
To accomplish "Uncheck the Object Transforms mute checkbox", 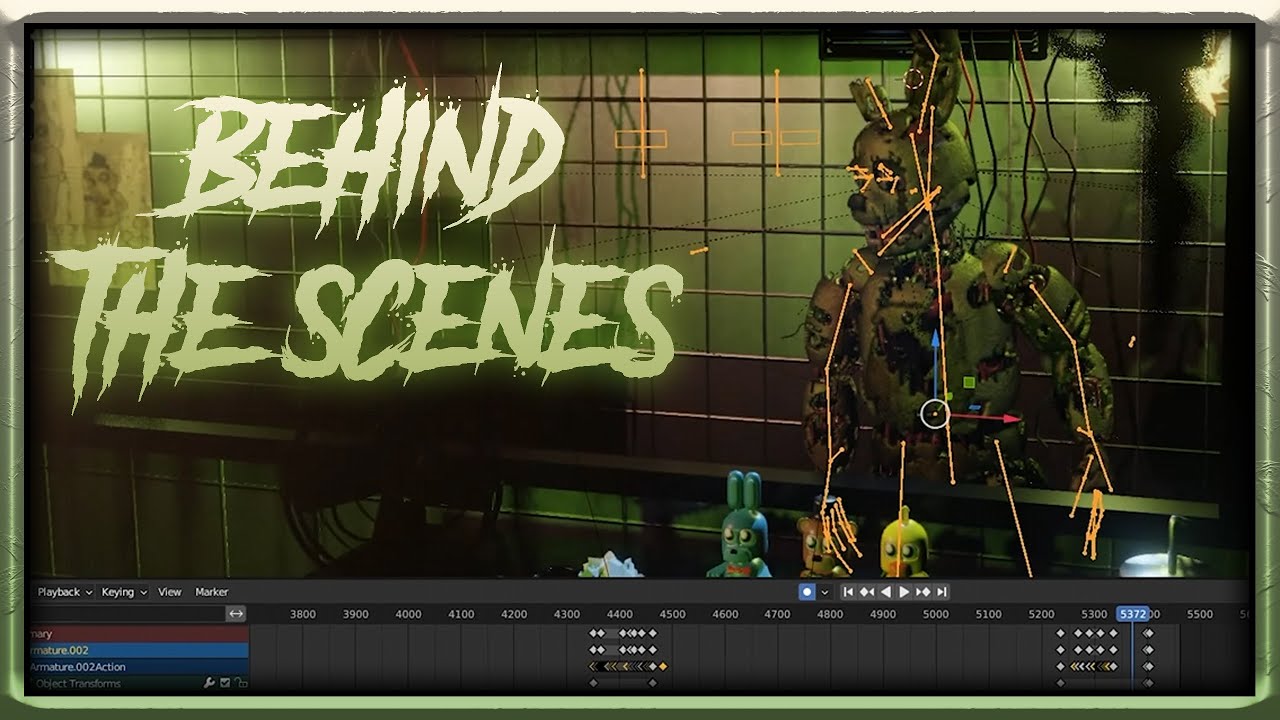I will point(225,683).
